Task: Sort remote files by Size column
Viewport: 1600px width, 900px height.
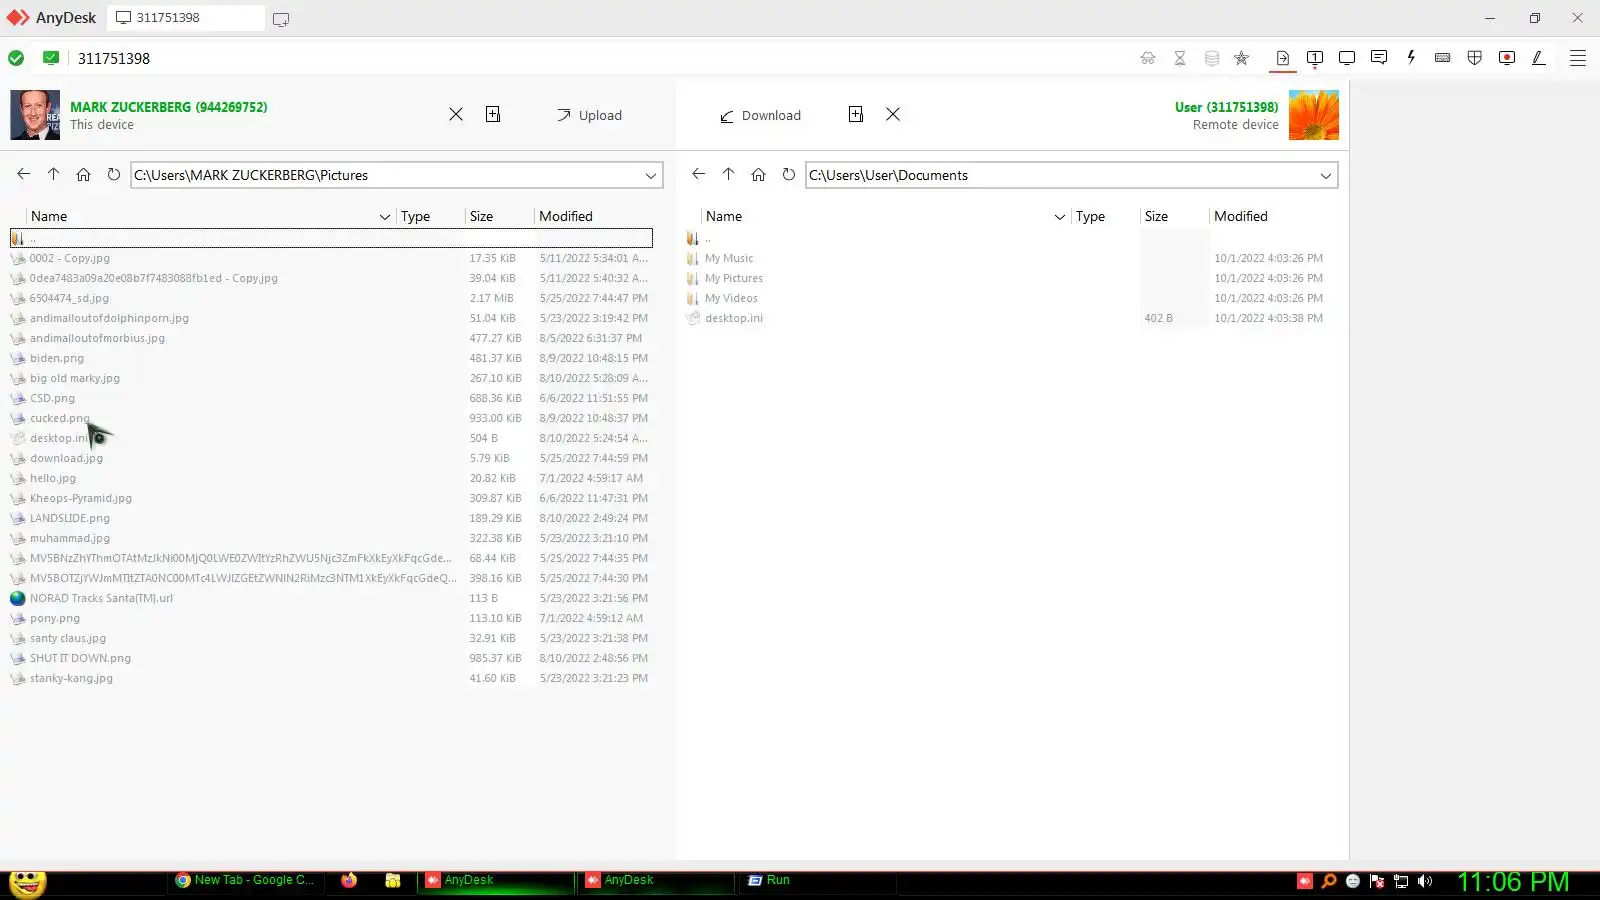Action: [1157, 216]
